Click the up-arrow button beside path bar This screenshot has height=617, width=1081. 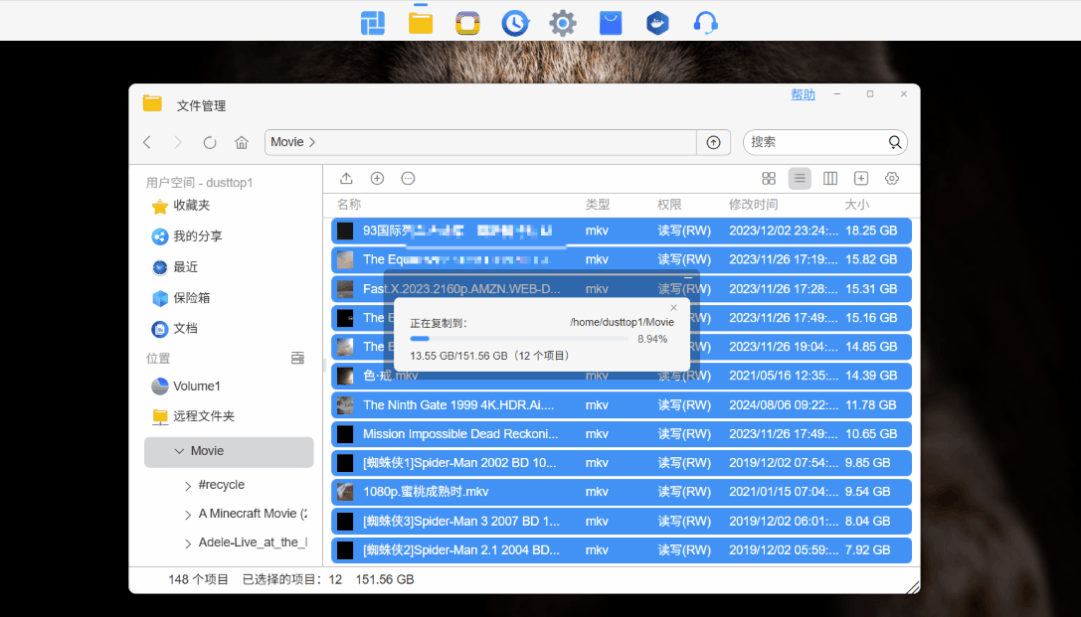coord(714,142)
